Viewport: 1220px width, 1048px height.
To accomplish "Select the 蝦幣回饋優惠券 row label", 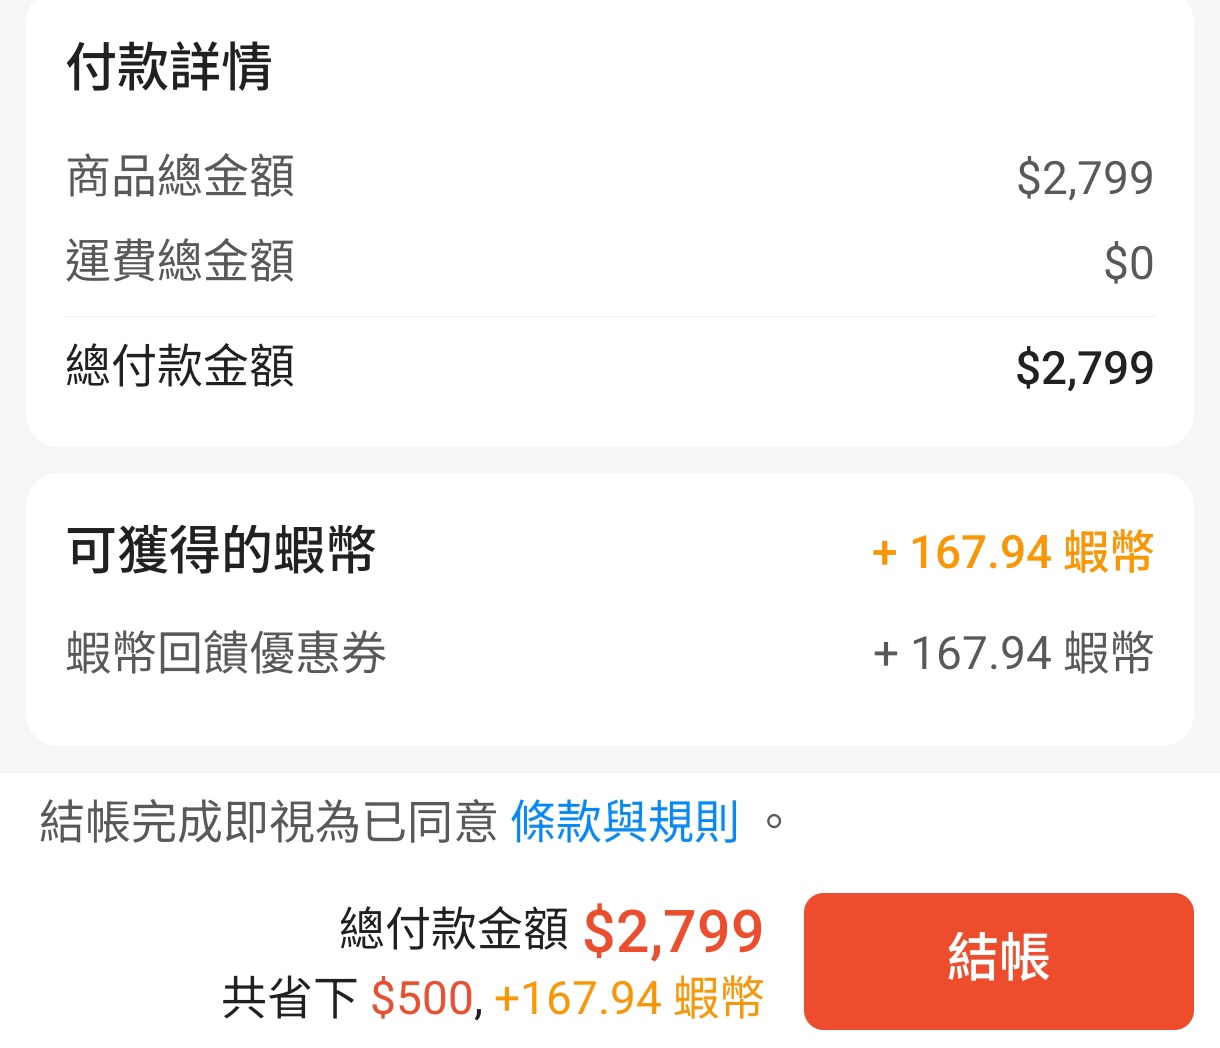I will click(x=226, y=654).
